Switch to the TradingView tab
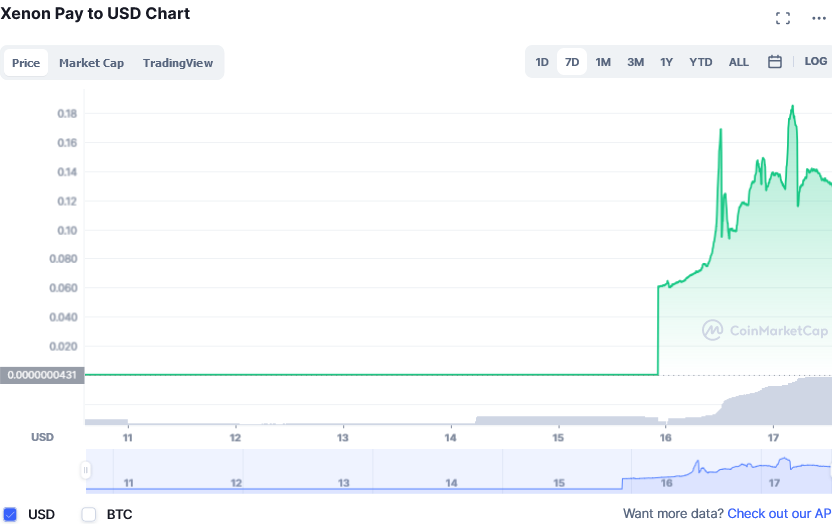The height and width of the screenshot is (525, 832). pyautogui.click(x=178, y=63)
